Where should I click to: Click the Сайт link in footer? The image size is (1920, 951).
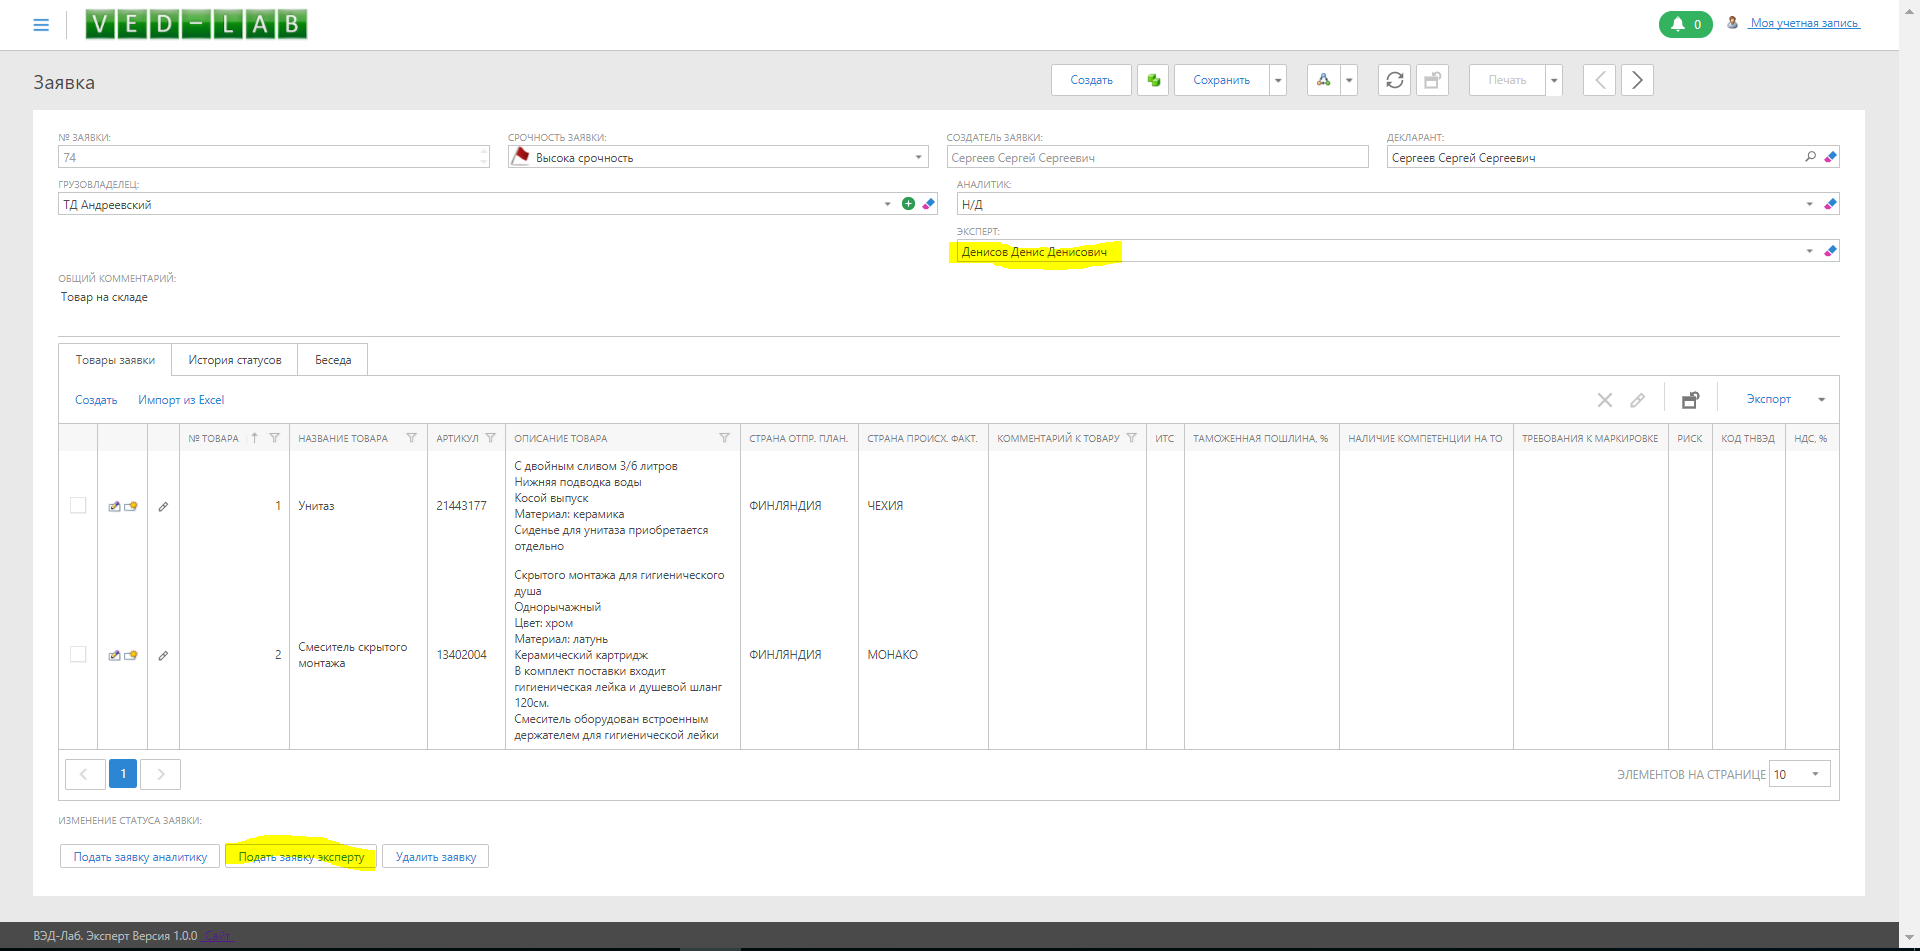(x=219, y=936)
